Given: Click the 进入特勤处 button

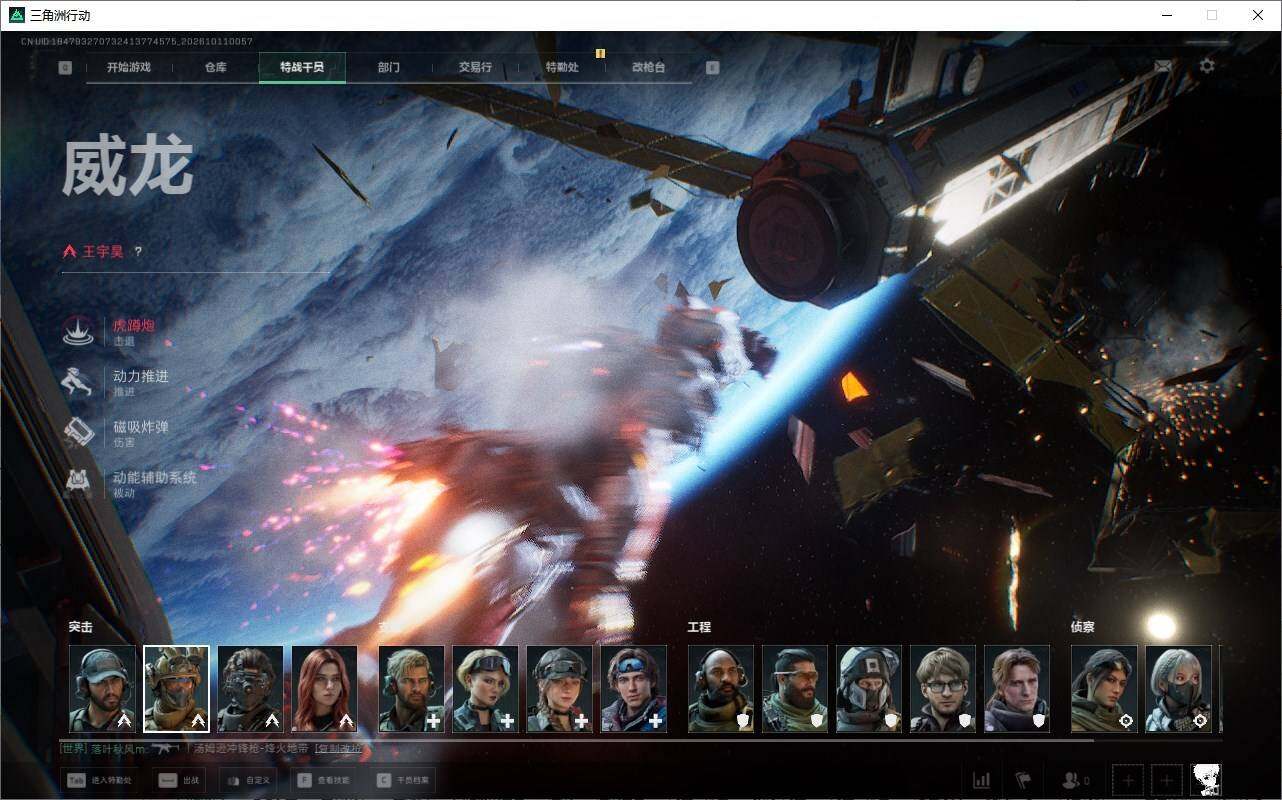Looking at the screenshot, I should (101, 780).
